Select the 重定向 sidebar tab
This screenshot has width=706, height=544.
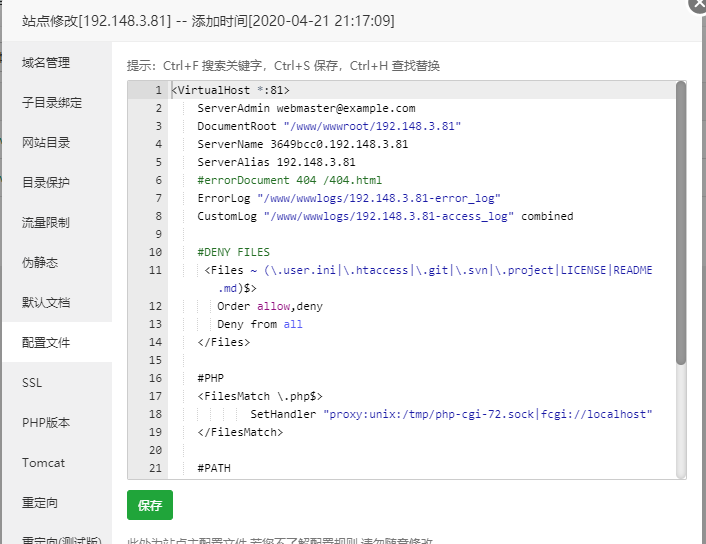coord(40,503)
